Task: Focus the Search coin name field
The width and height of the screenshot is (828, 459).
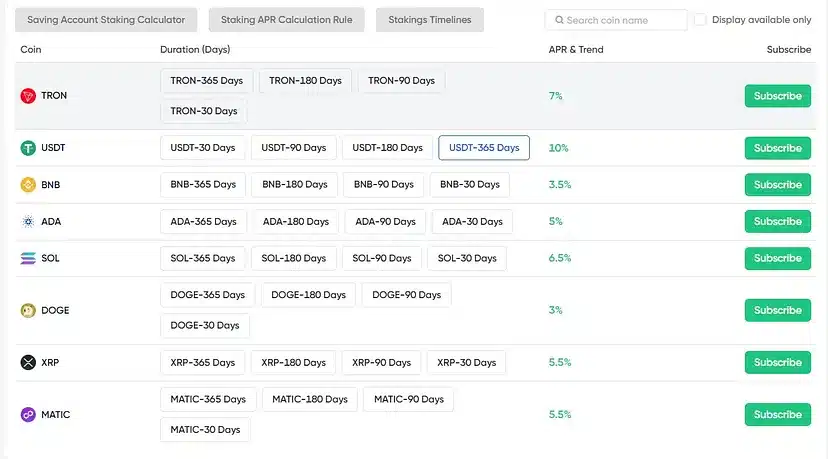Action: tap(616, 20)
